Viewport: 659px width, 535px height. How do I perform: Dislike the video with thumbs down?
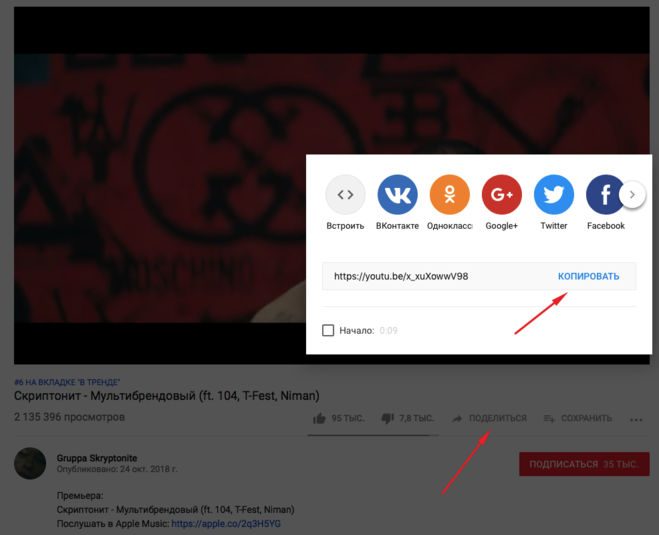pos(388,418)
